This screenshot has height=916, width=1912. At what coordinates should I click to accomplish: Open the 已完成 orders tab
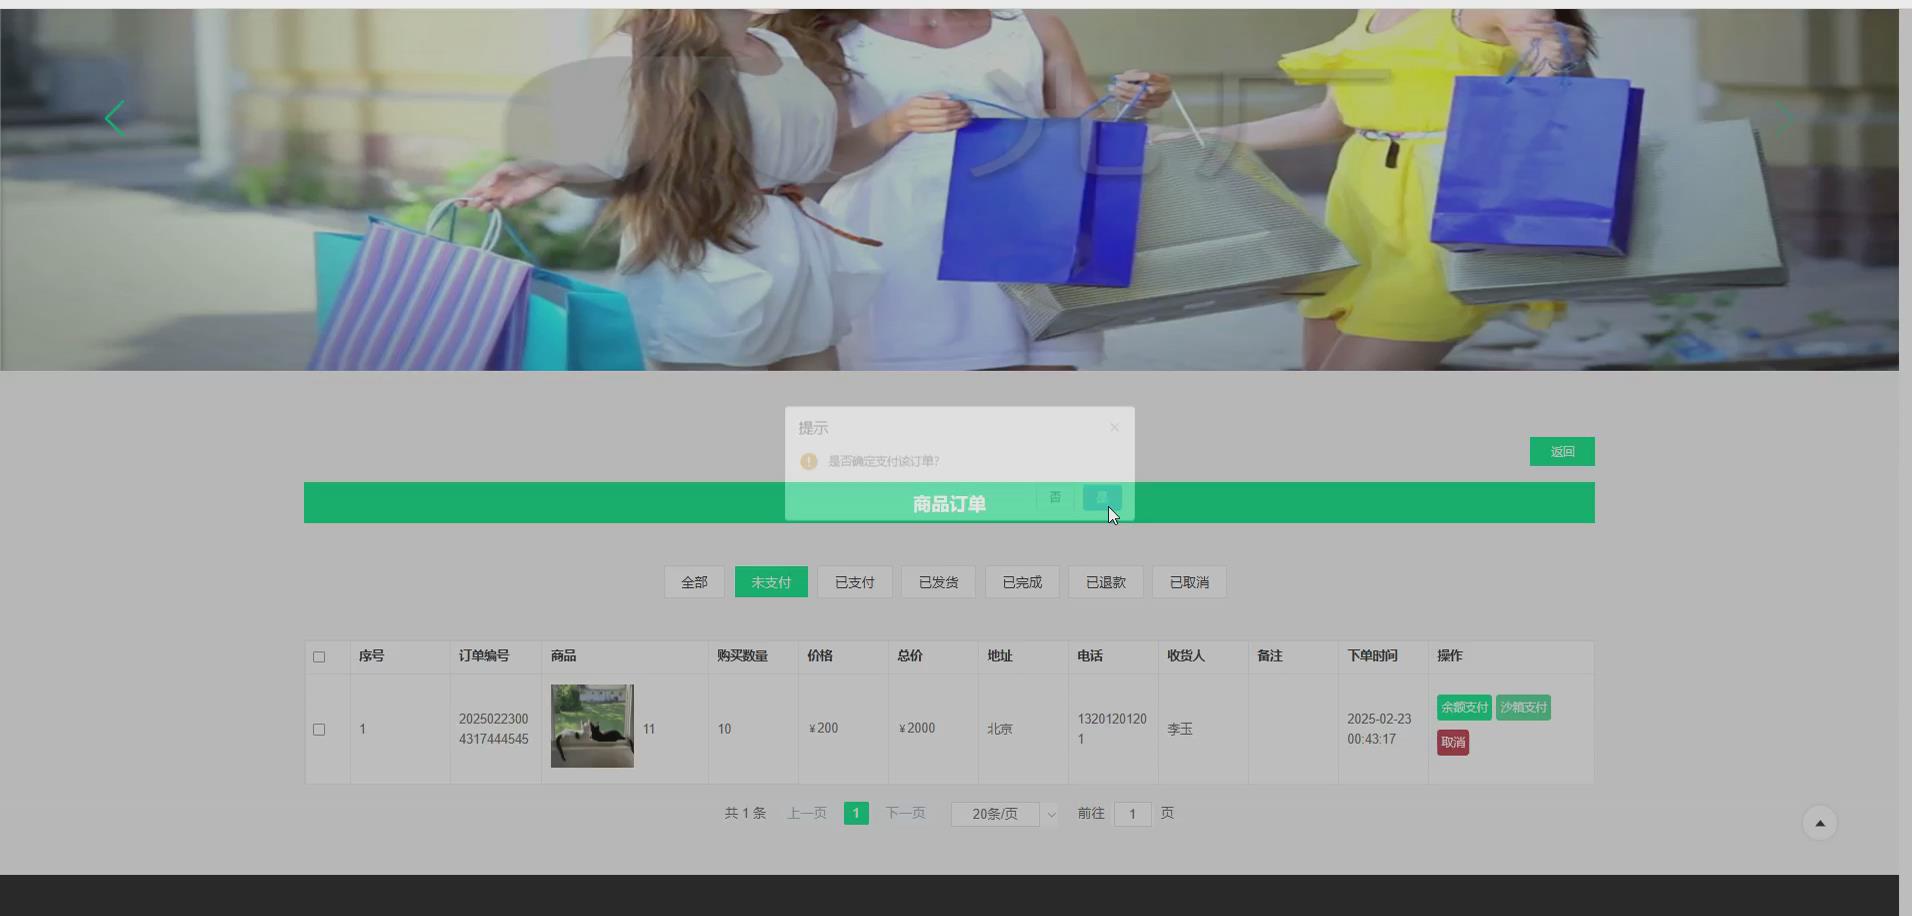click(x=1022, y=582)
